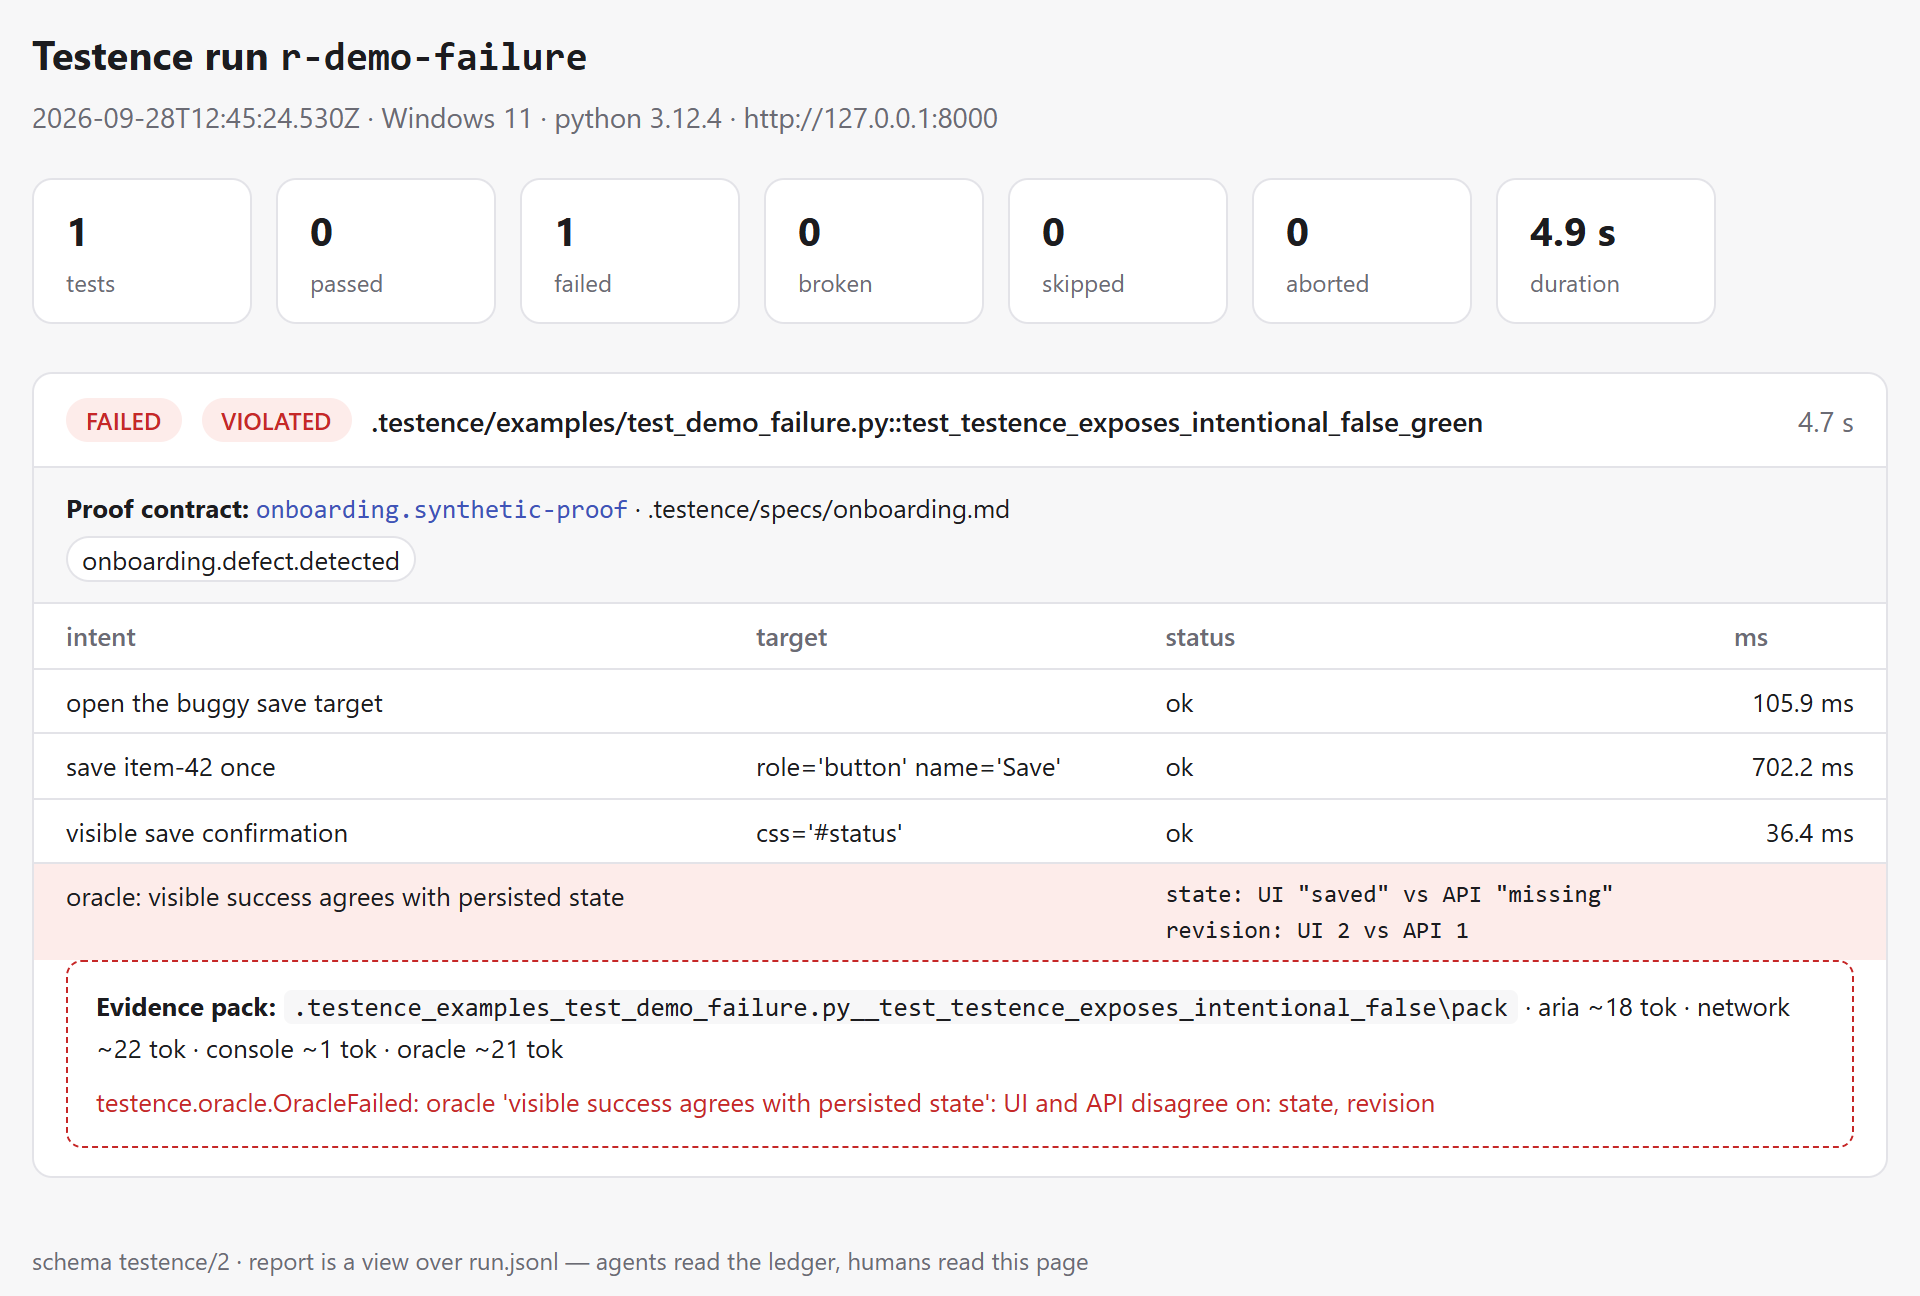Click the role='button' name='Save' target cell
The image size is (1920, 1296).
point(908,768)
